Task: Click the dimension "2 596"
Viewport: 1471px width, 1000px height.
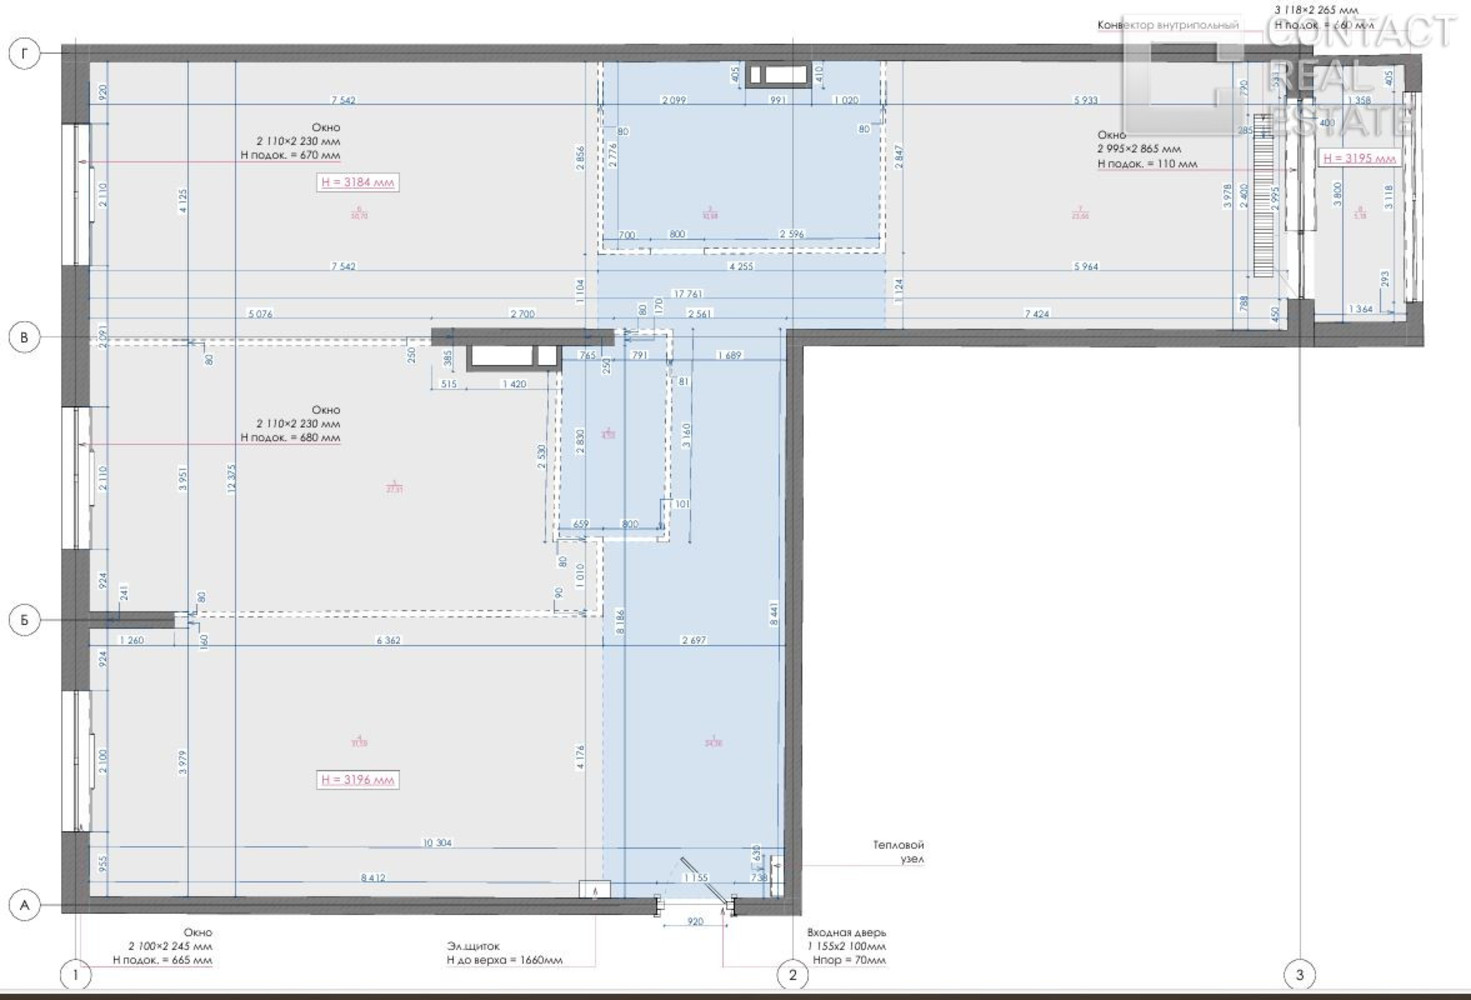Action: point(792,235)
